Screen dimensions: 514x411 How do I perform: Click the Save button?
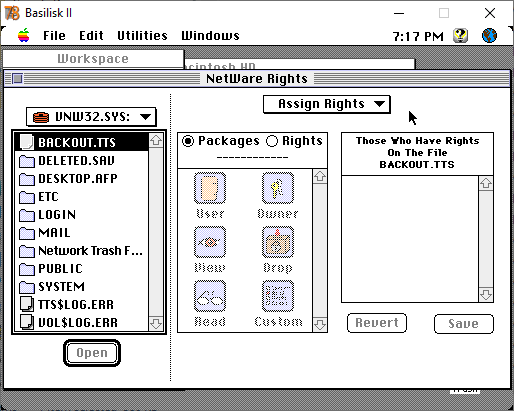click(x=463, y=324)
